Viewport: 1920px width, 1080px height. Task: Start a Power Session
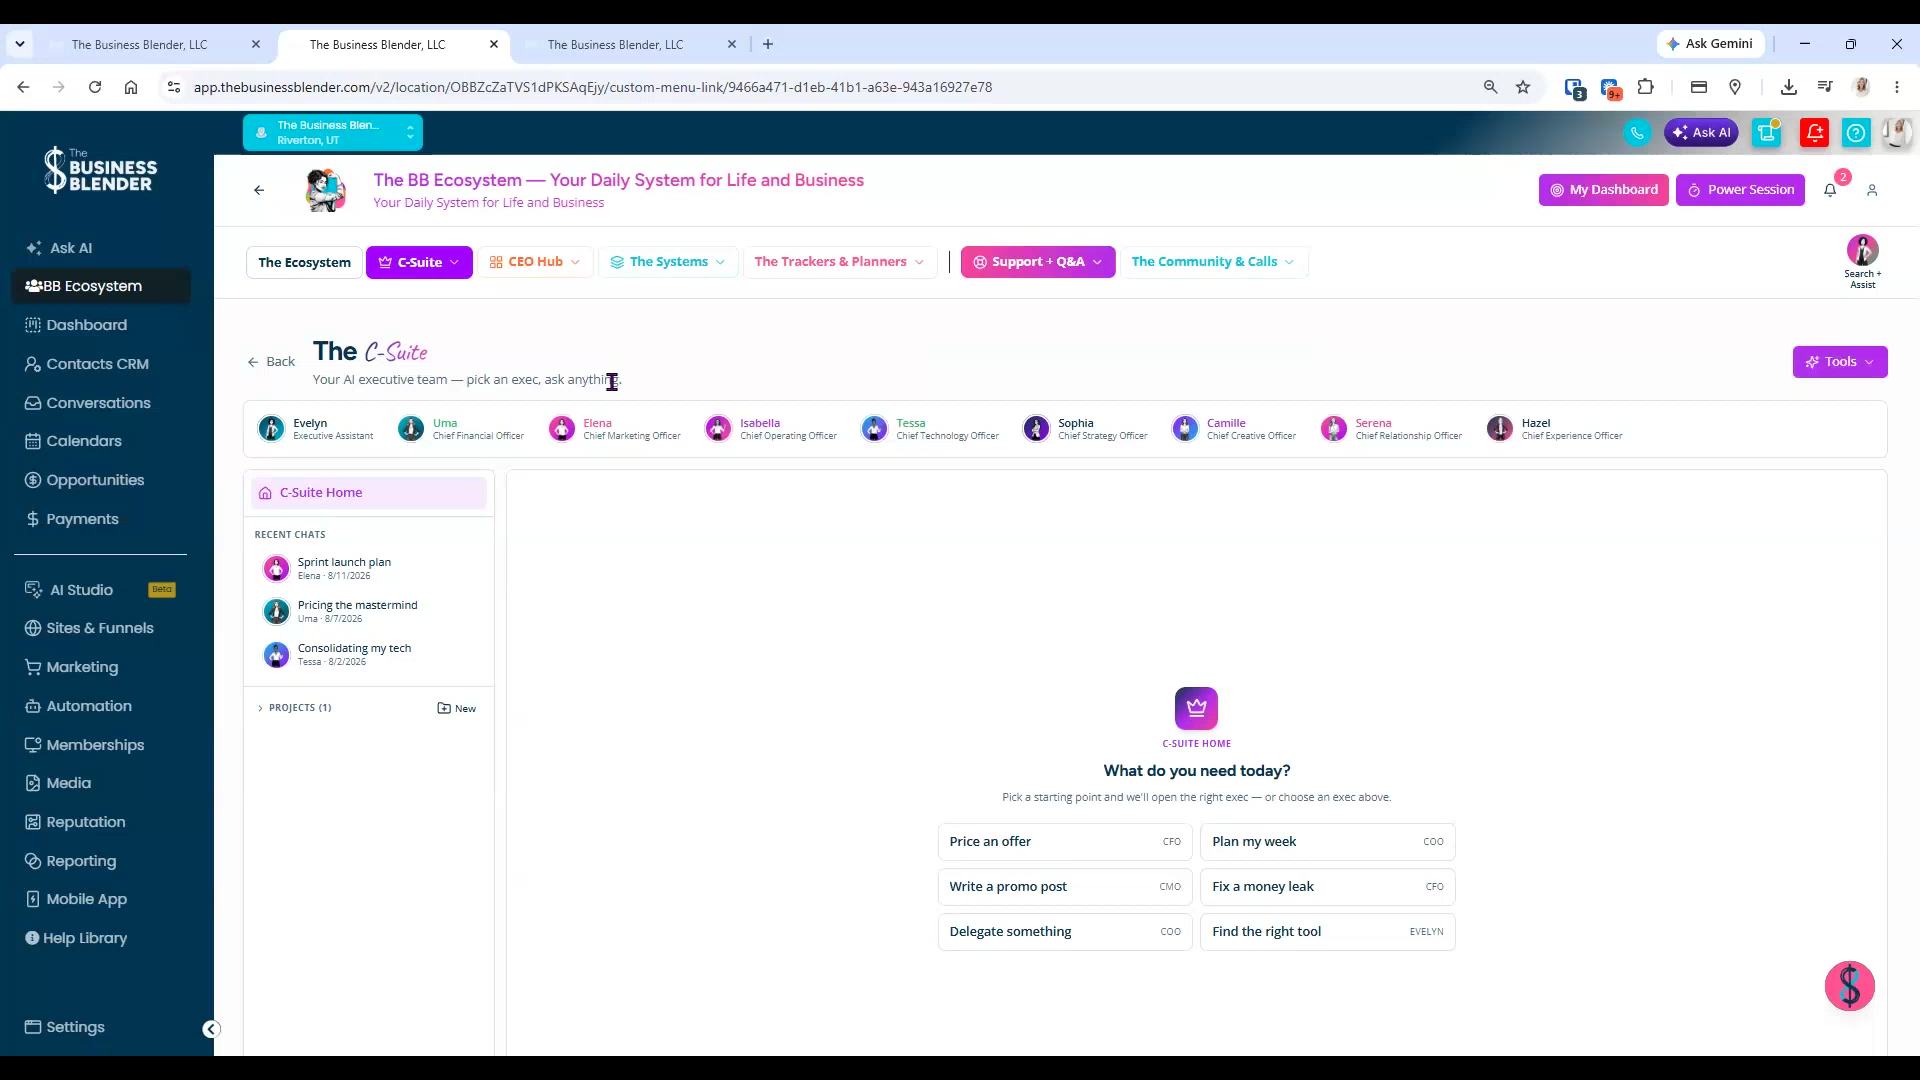[x=1740, y=190]
